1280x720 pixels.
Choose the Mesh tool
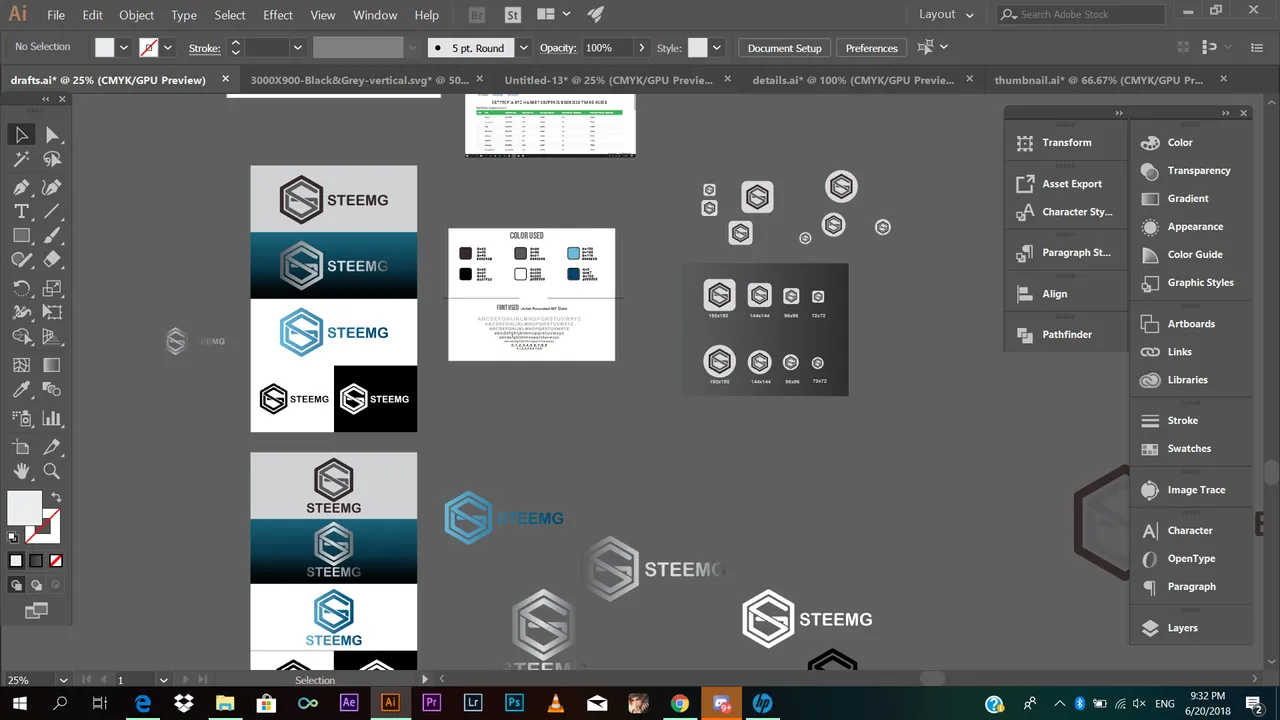point(21,365)
